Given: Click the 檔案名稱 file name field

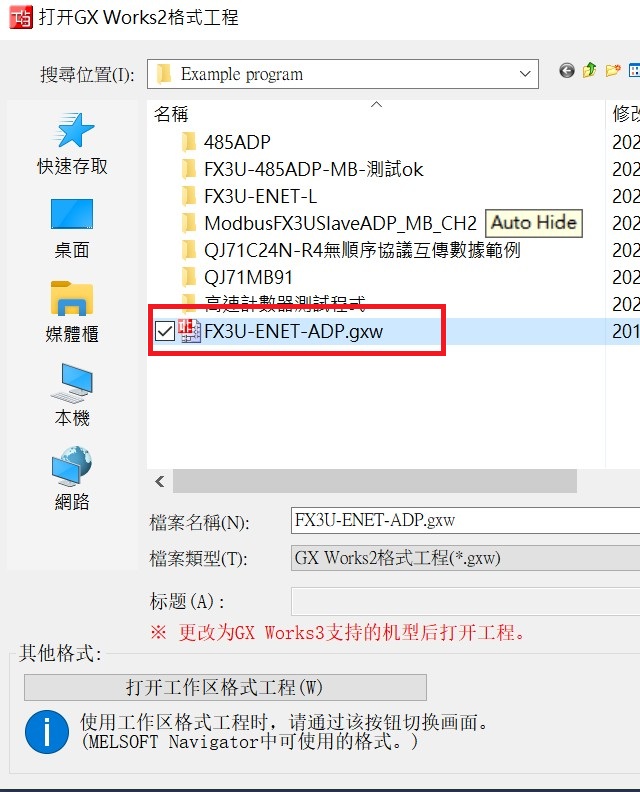Looking at the screenshot, I should (465, 520).
